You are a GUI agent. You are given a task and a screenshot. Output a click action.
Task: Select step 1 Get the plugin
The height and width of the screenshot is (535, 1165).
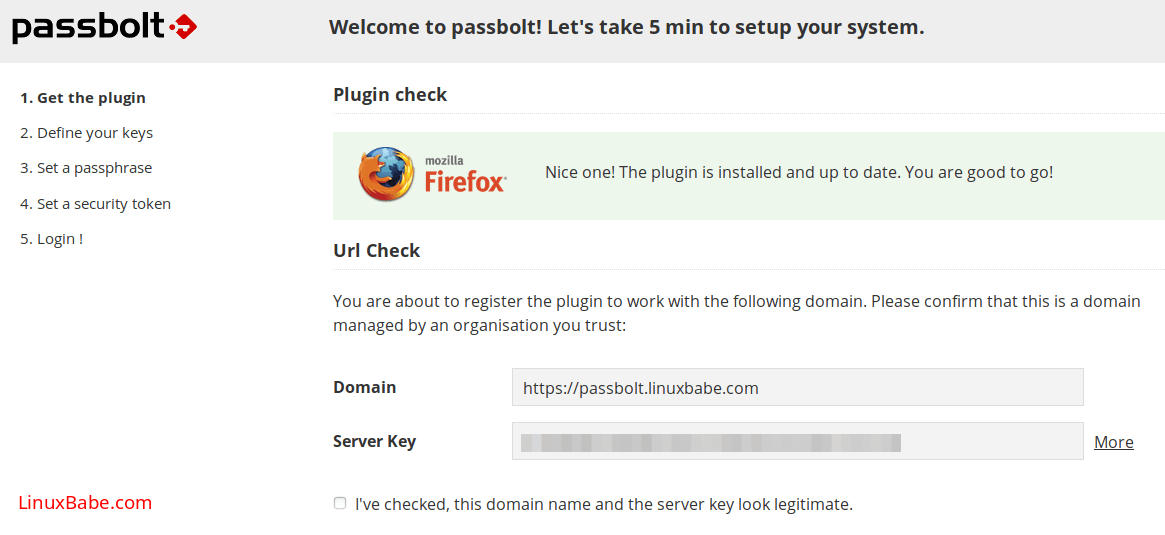[83, 98]
